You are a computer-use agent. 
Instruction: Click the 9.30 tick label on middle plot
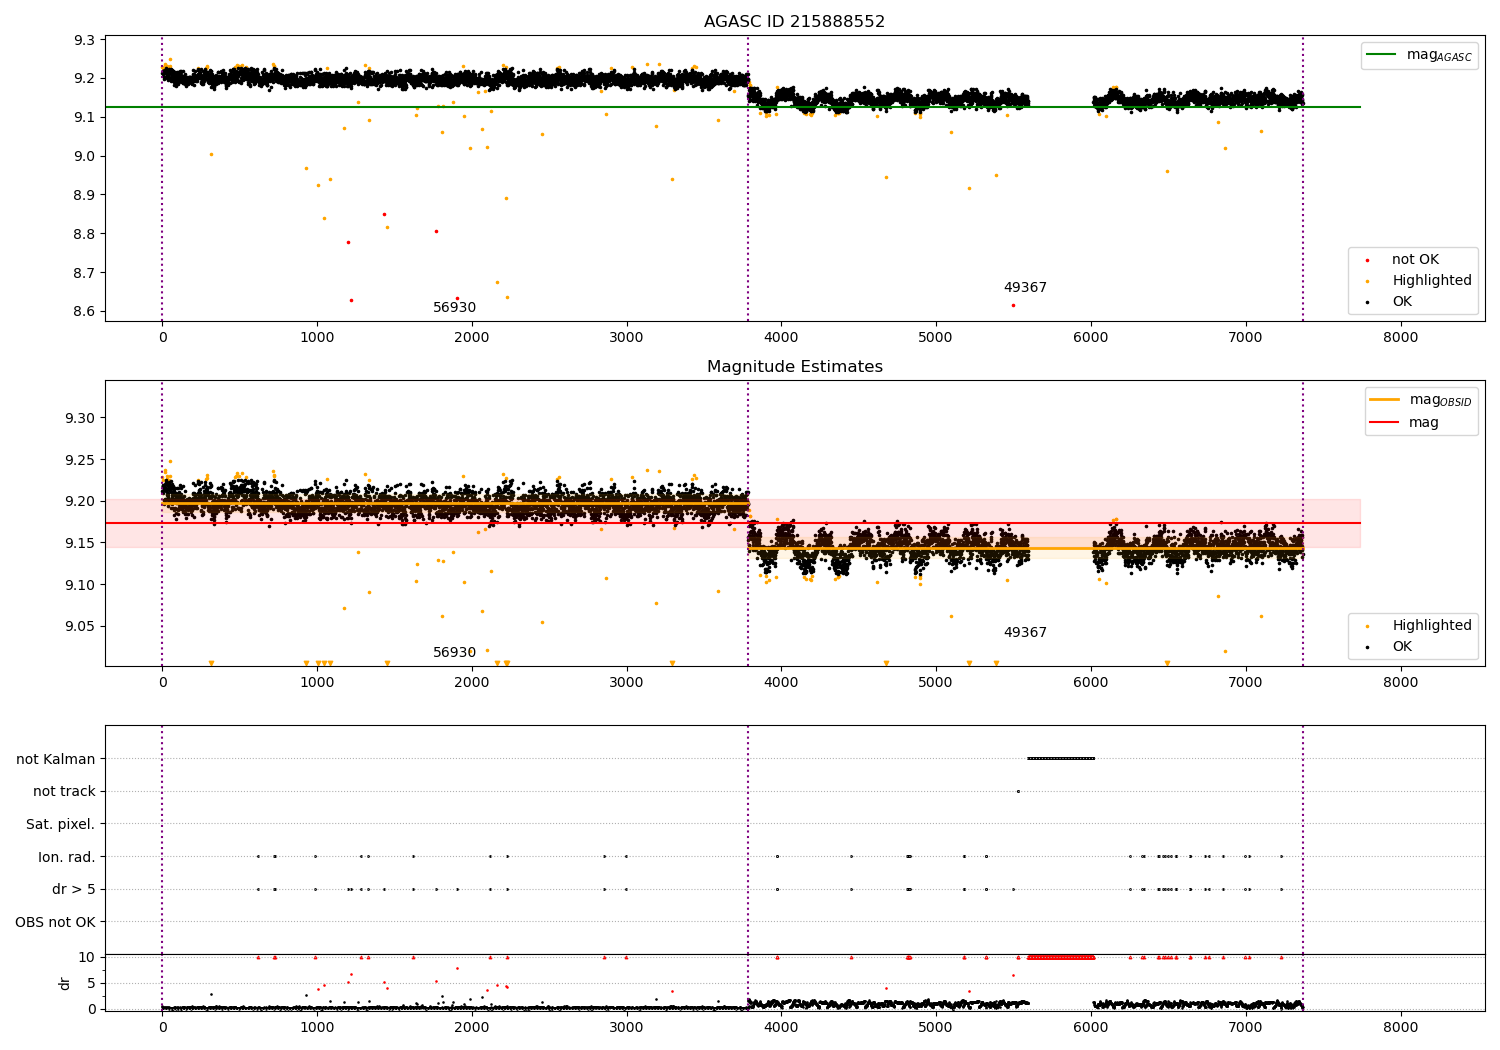point(82,418)
